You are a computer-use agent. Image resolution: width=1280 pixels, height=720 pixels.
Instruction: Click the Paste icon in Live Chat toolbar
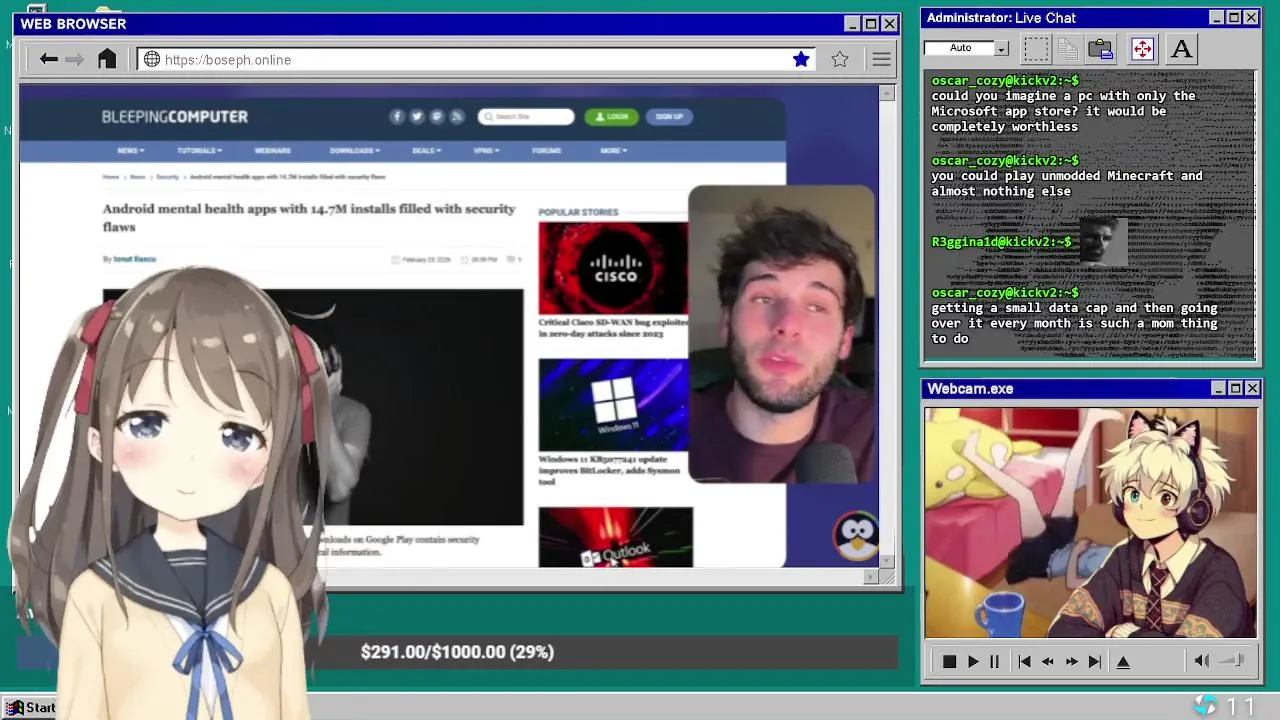pos(1100,48)
